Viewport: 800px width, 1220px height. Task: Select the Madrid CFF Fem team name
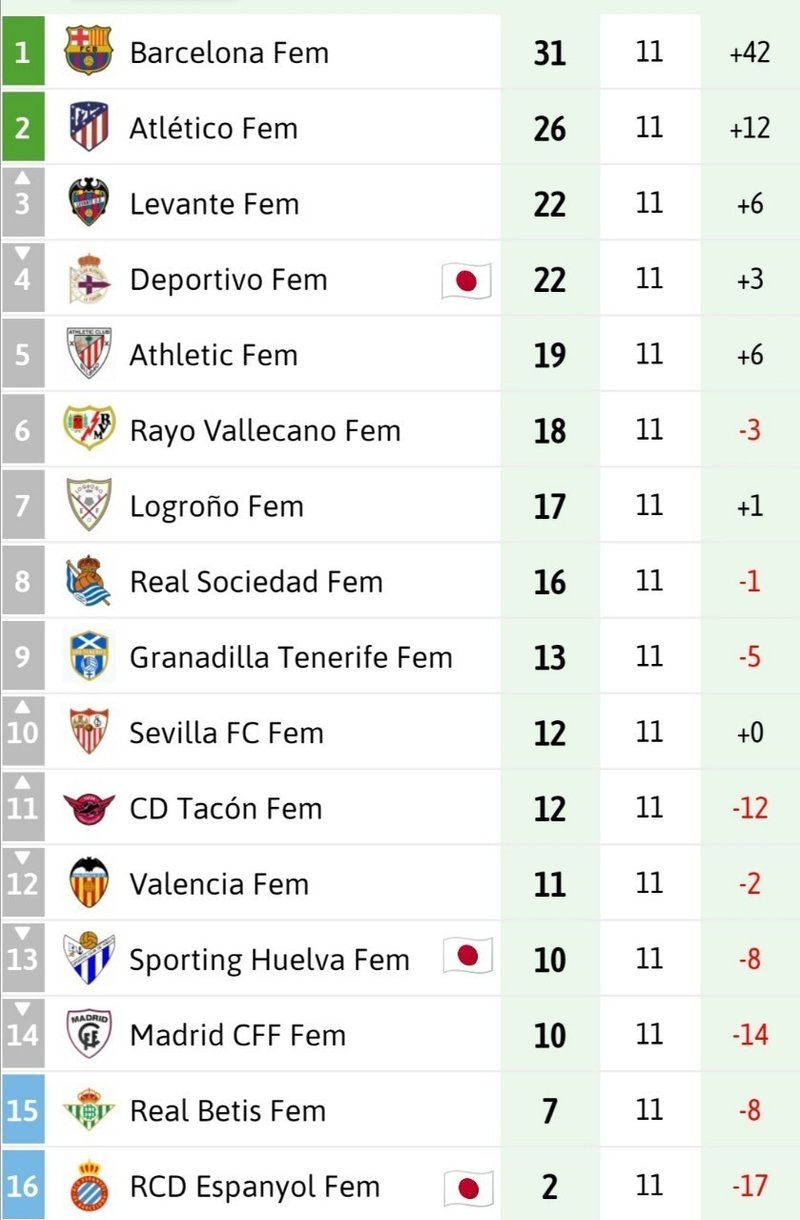pos(238,1035)
